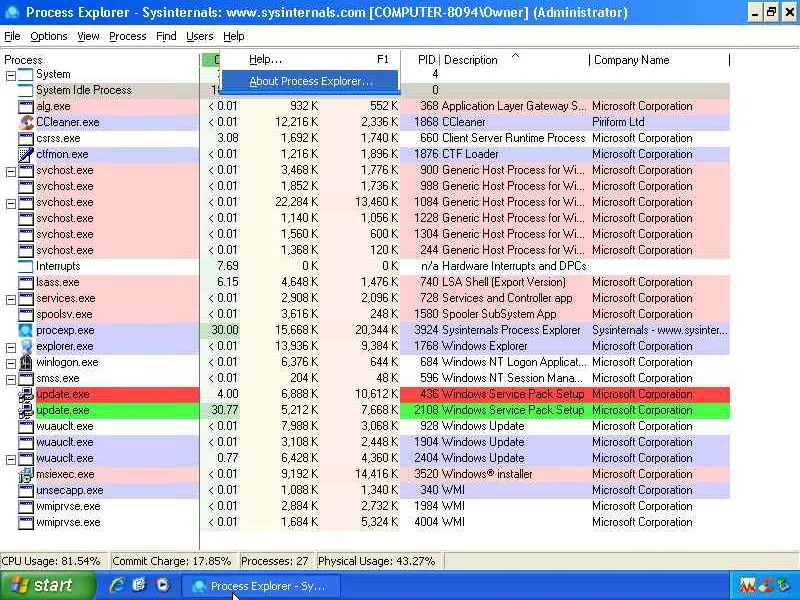Click the Physical Usage status pane

pos(379,561)
